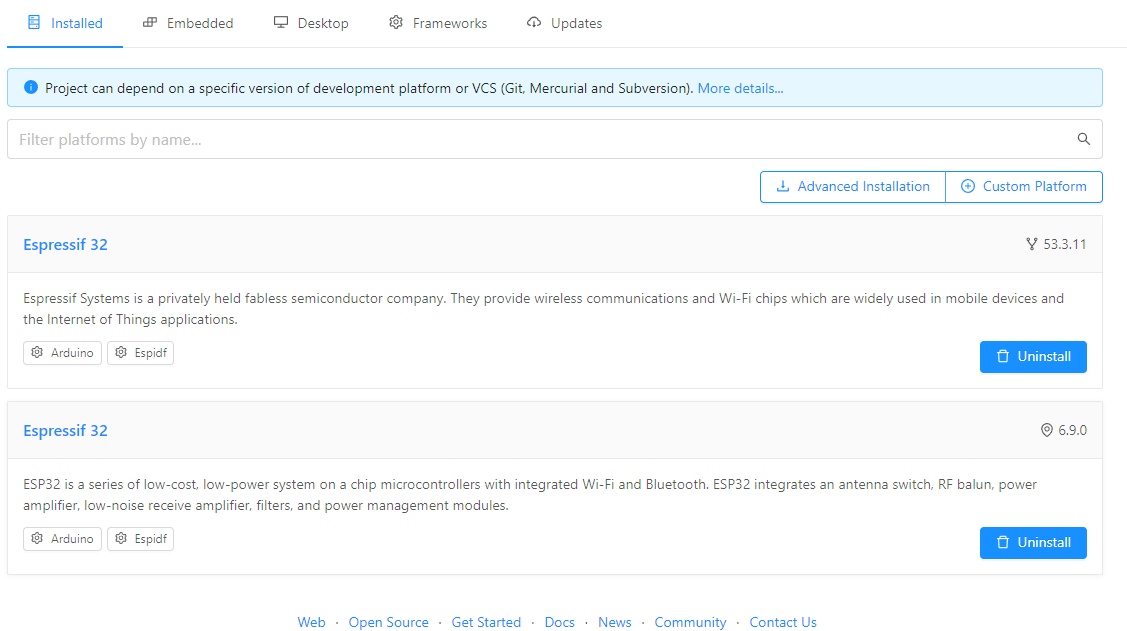The image size is (1127, 631).
Task: Click the trash icon for version 6.9.0
Action: [x=1003, y=543]
